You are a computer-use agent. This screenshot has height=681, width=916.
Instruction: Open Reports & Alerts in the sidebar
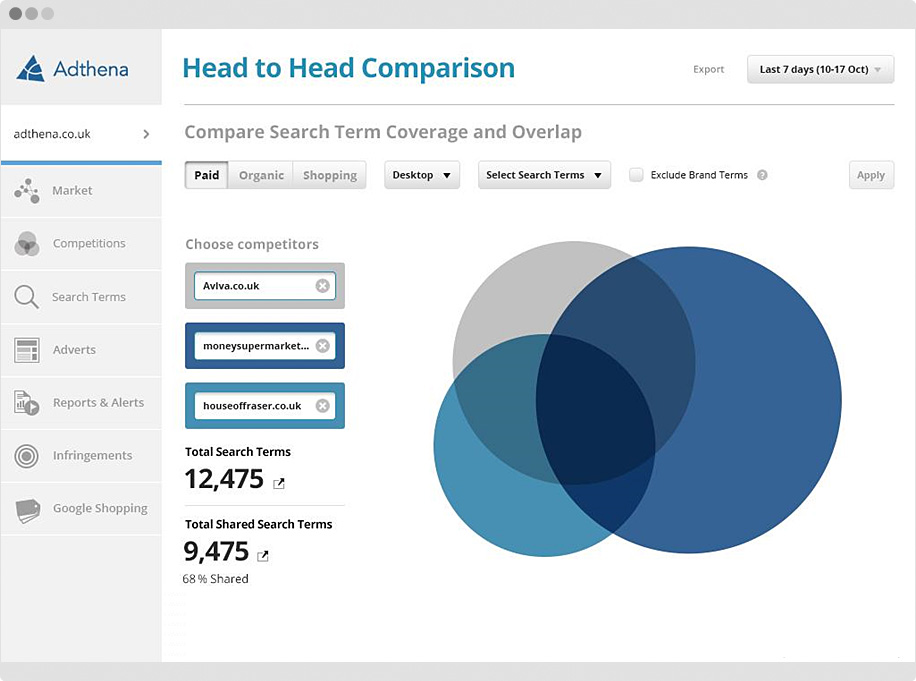coord(81,402)
